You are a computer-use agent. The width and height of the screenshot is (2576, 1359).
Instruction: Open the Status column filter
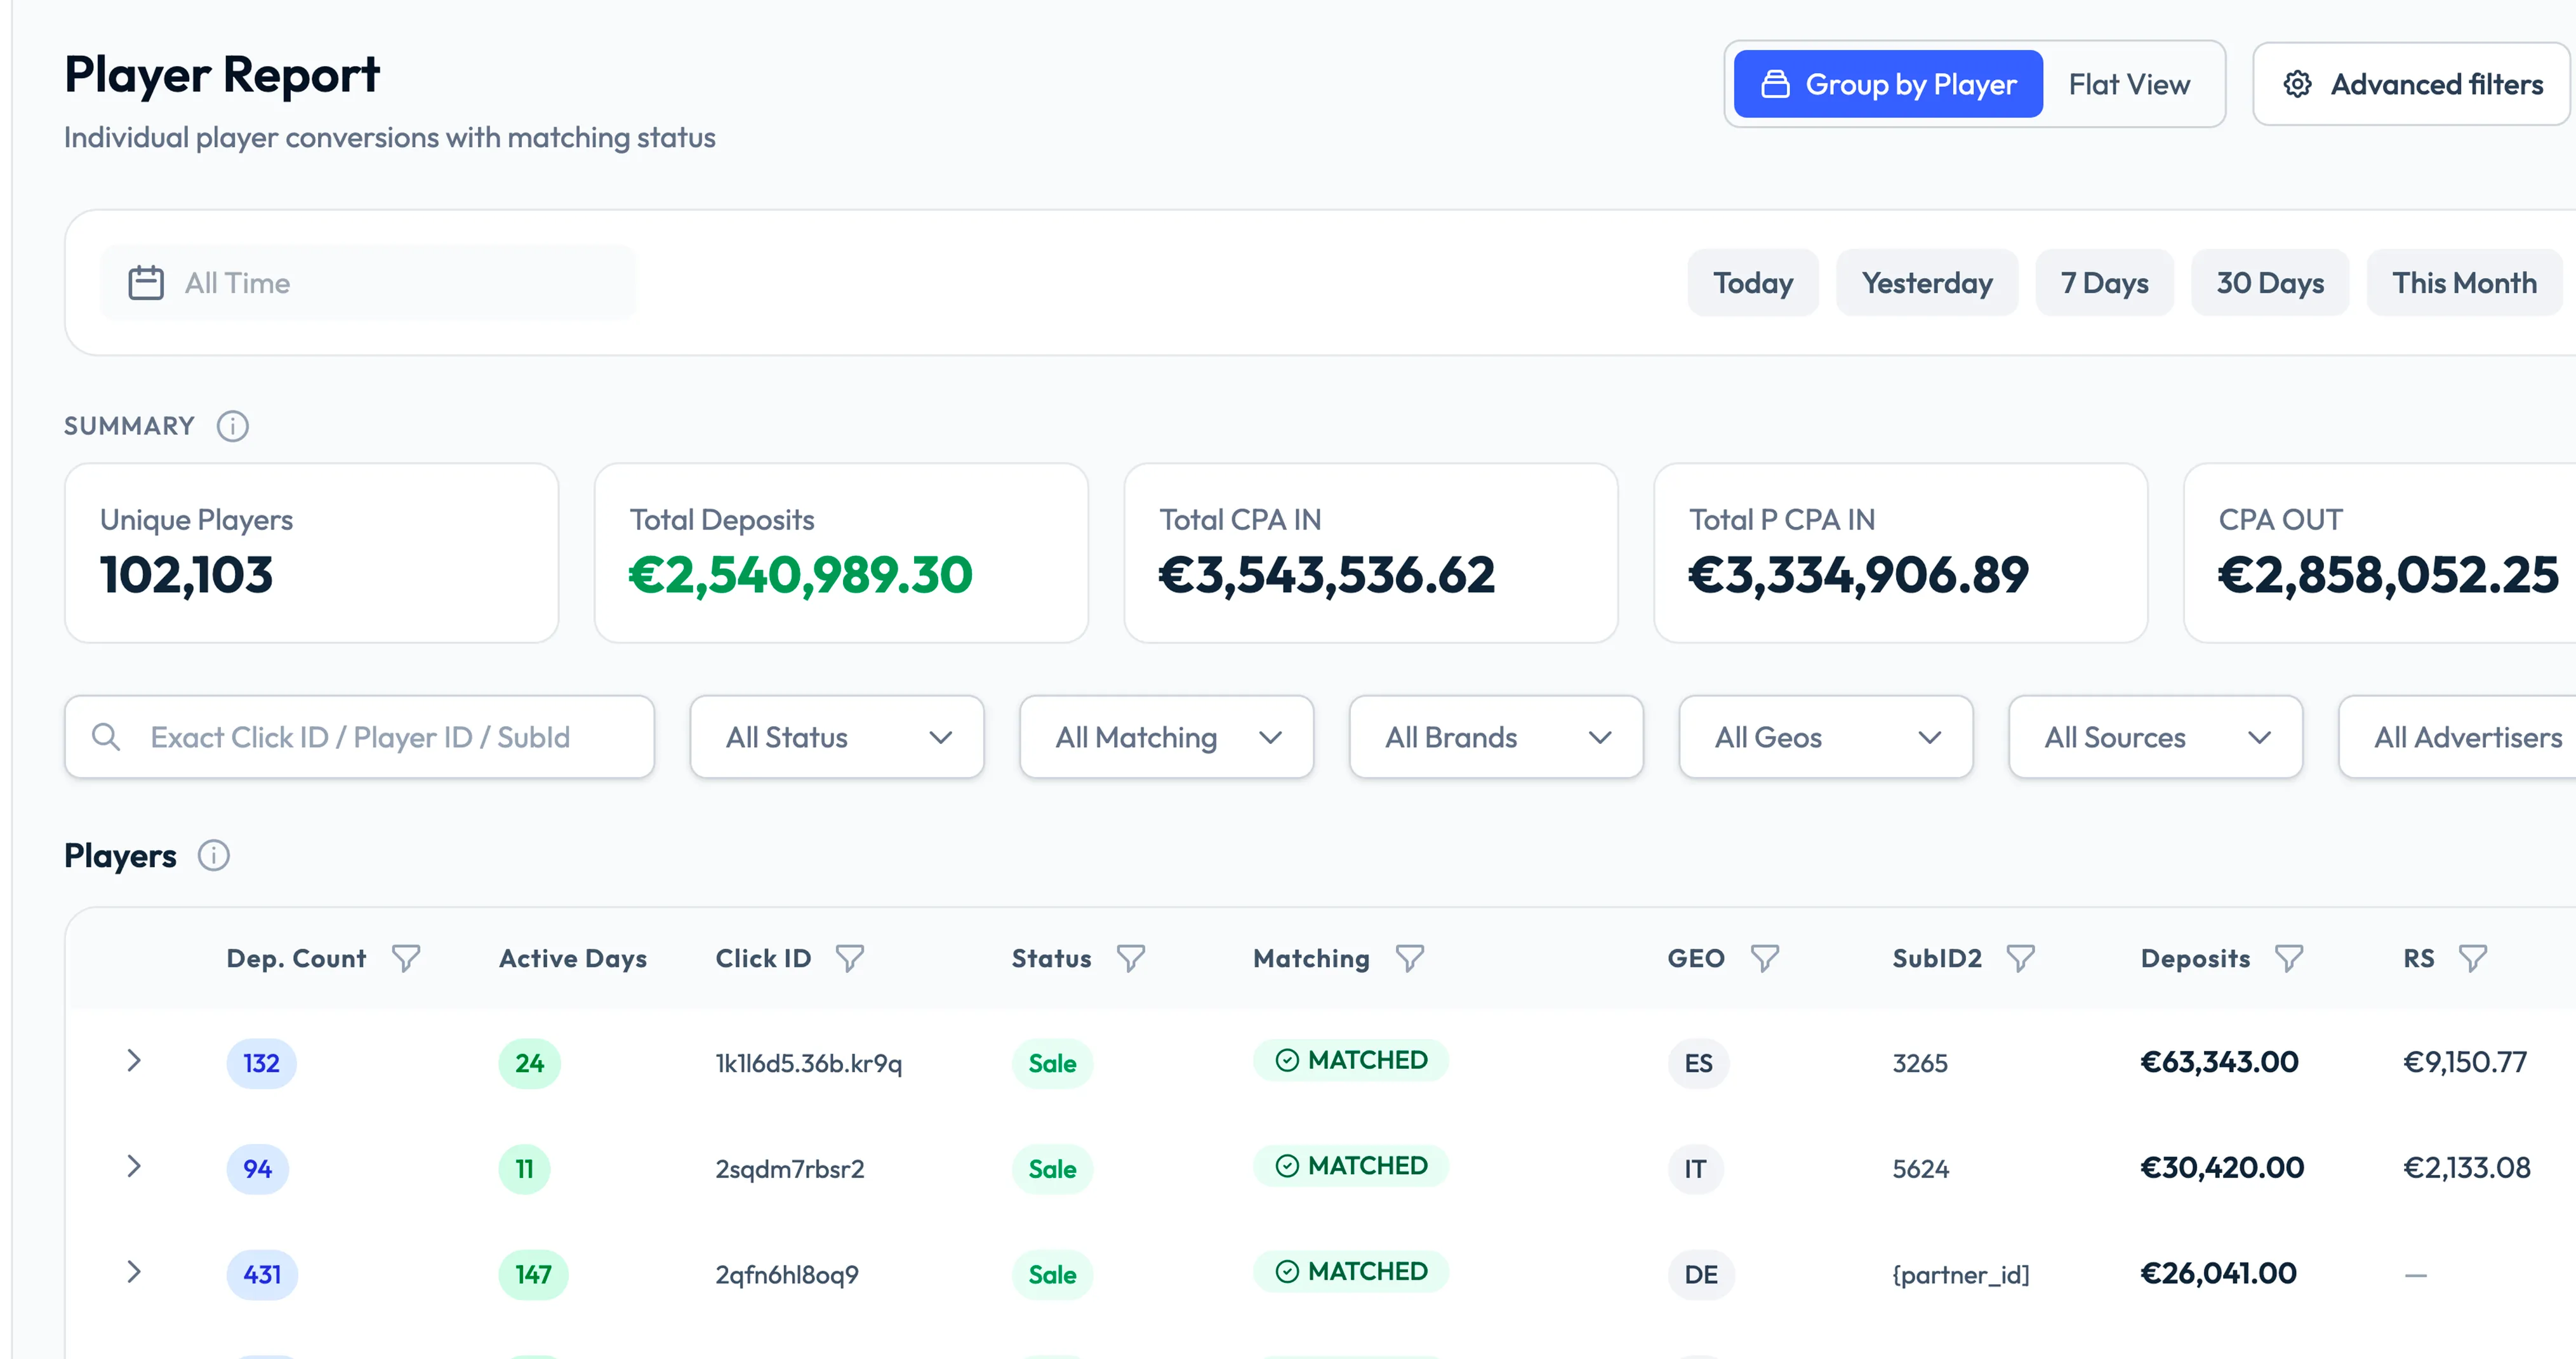point(1131,958)
